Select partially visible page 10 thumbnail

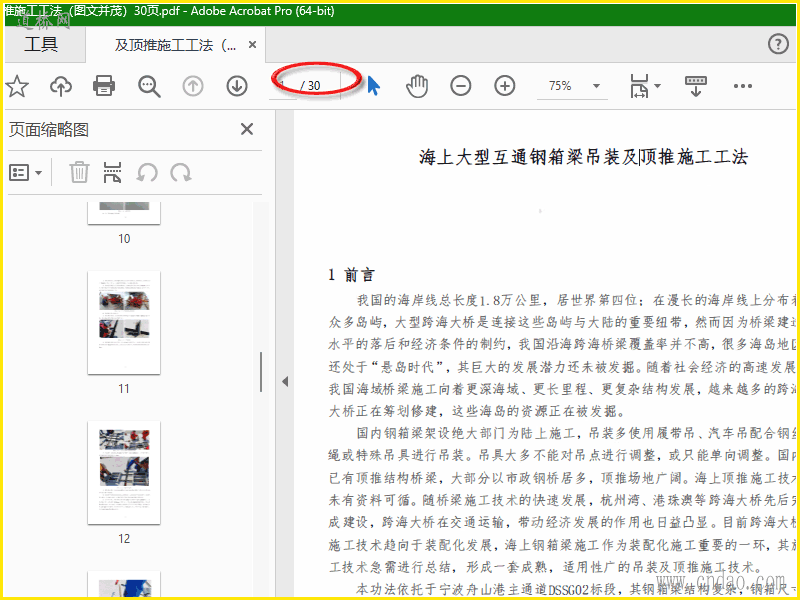coord(124,213)
